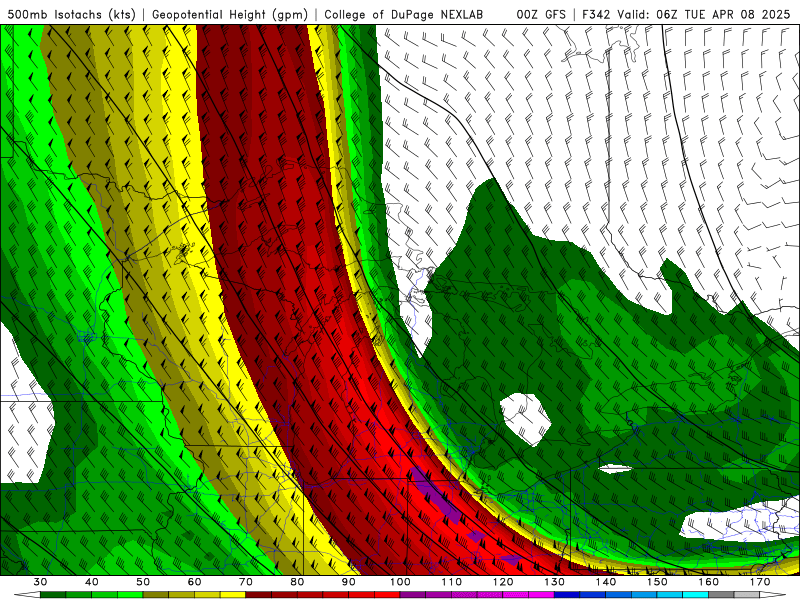Click the color bar label "140"

pos(606,582)
